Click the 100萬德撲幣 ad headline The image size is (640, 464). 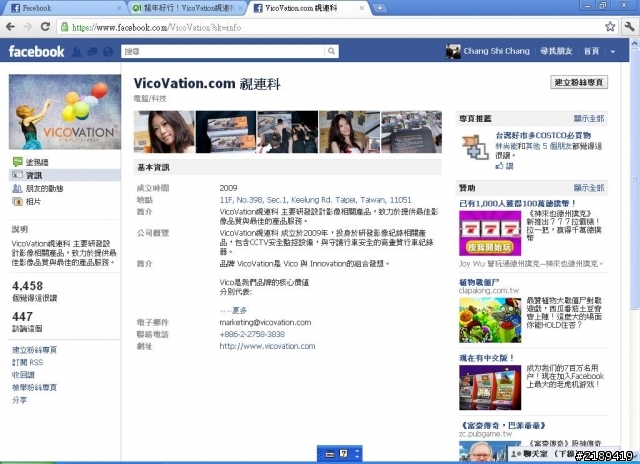tap(517, 203)
